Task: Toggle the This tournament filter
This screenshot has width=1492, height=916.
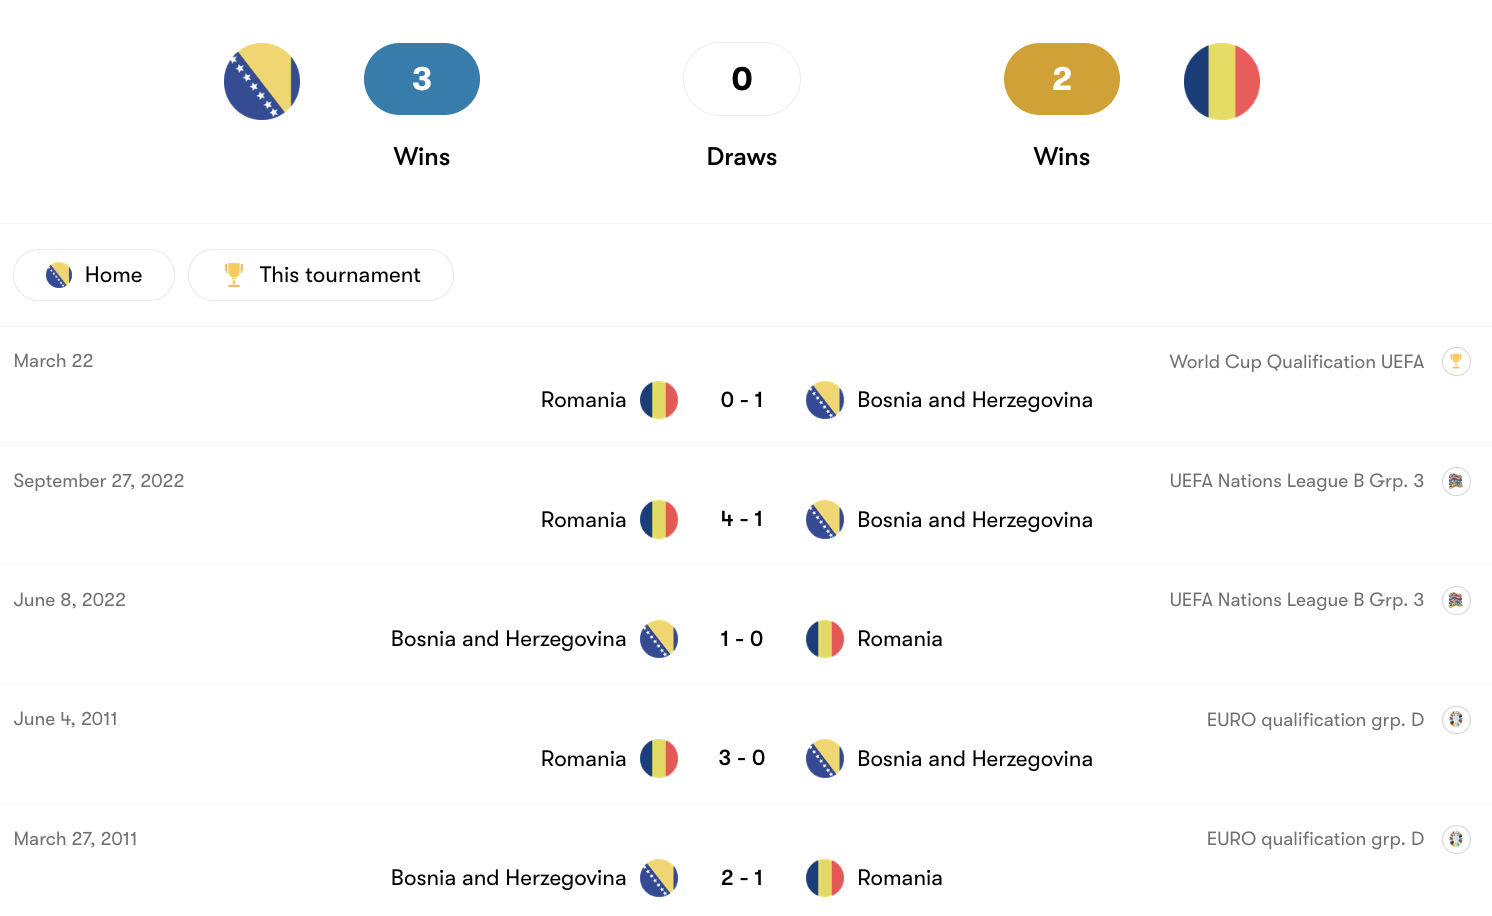Action: pos(320,274)
